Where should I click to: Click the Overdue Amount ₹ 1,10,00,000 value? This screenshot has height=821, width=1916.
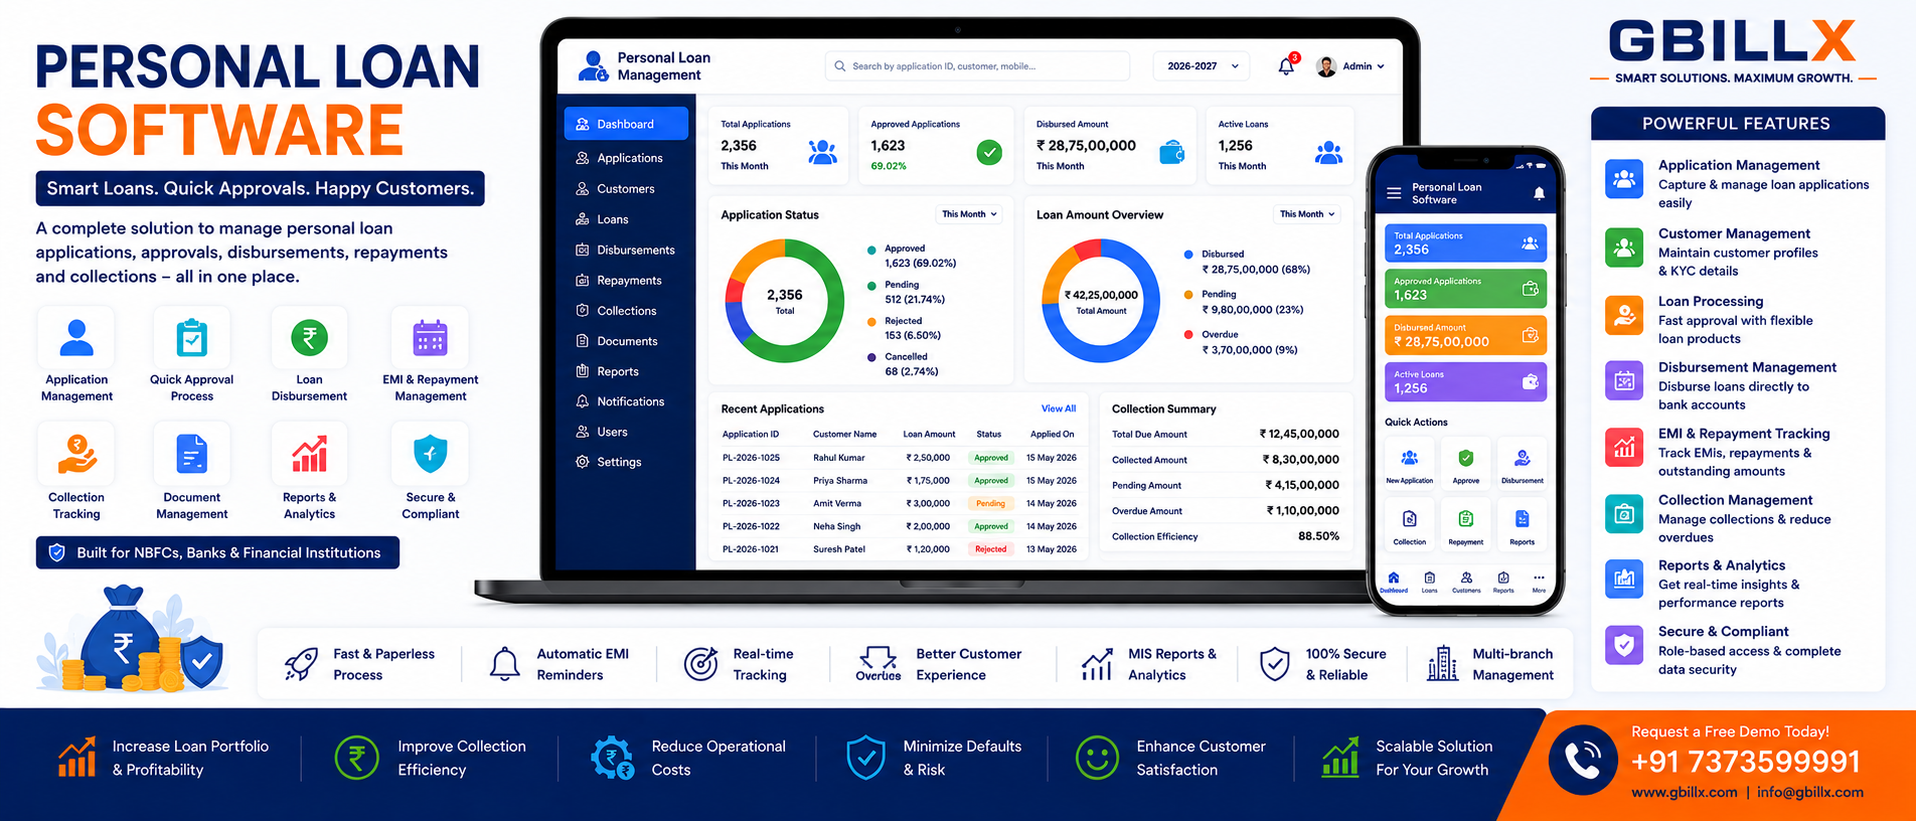point(1302,511)
